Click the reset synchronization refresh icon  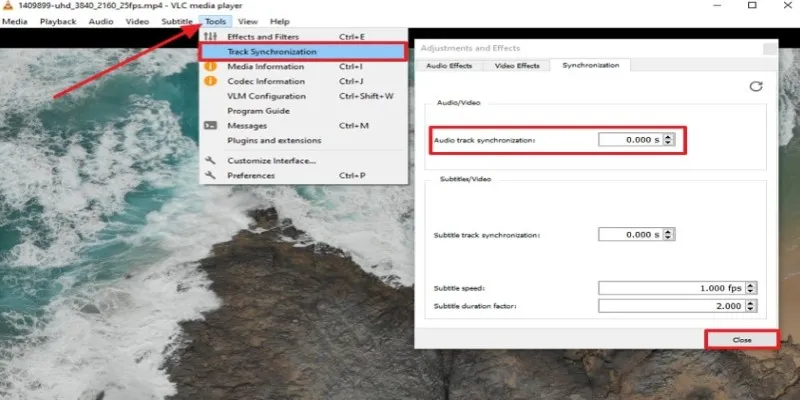[756, 86]
